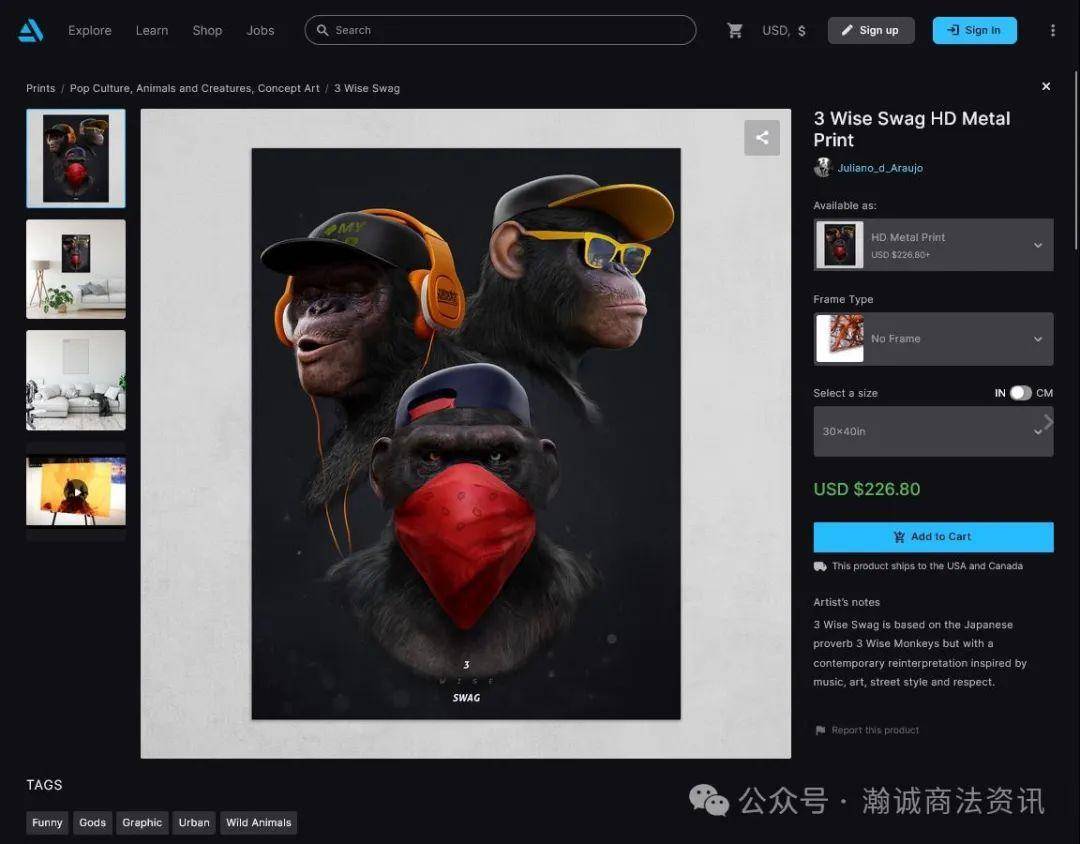Screen dimensions: 1080x844
Task: Click the ArtStation logo icon
Action: coord(31,31)
